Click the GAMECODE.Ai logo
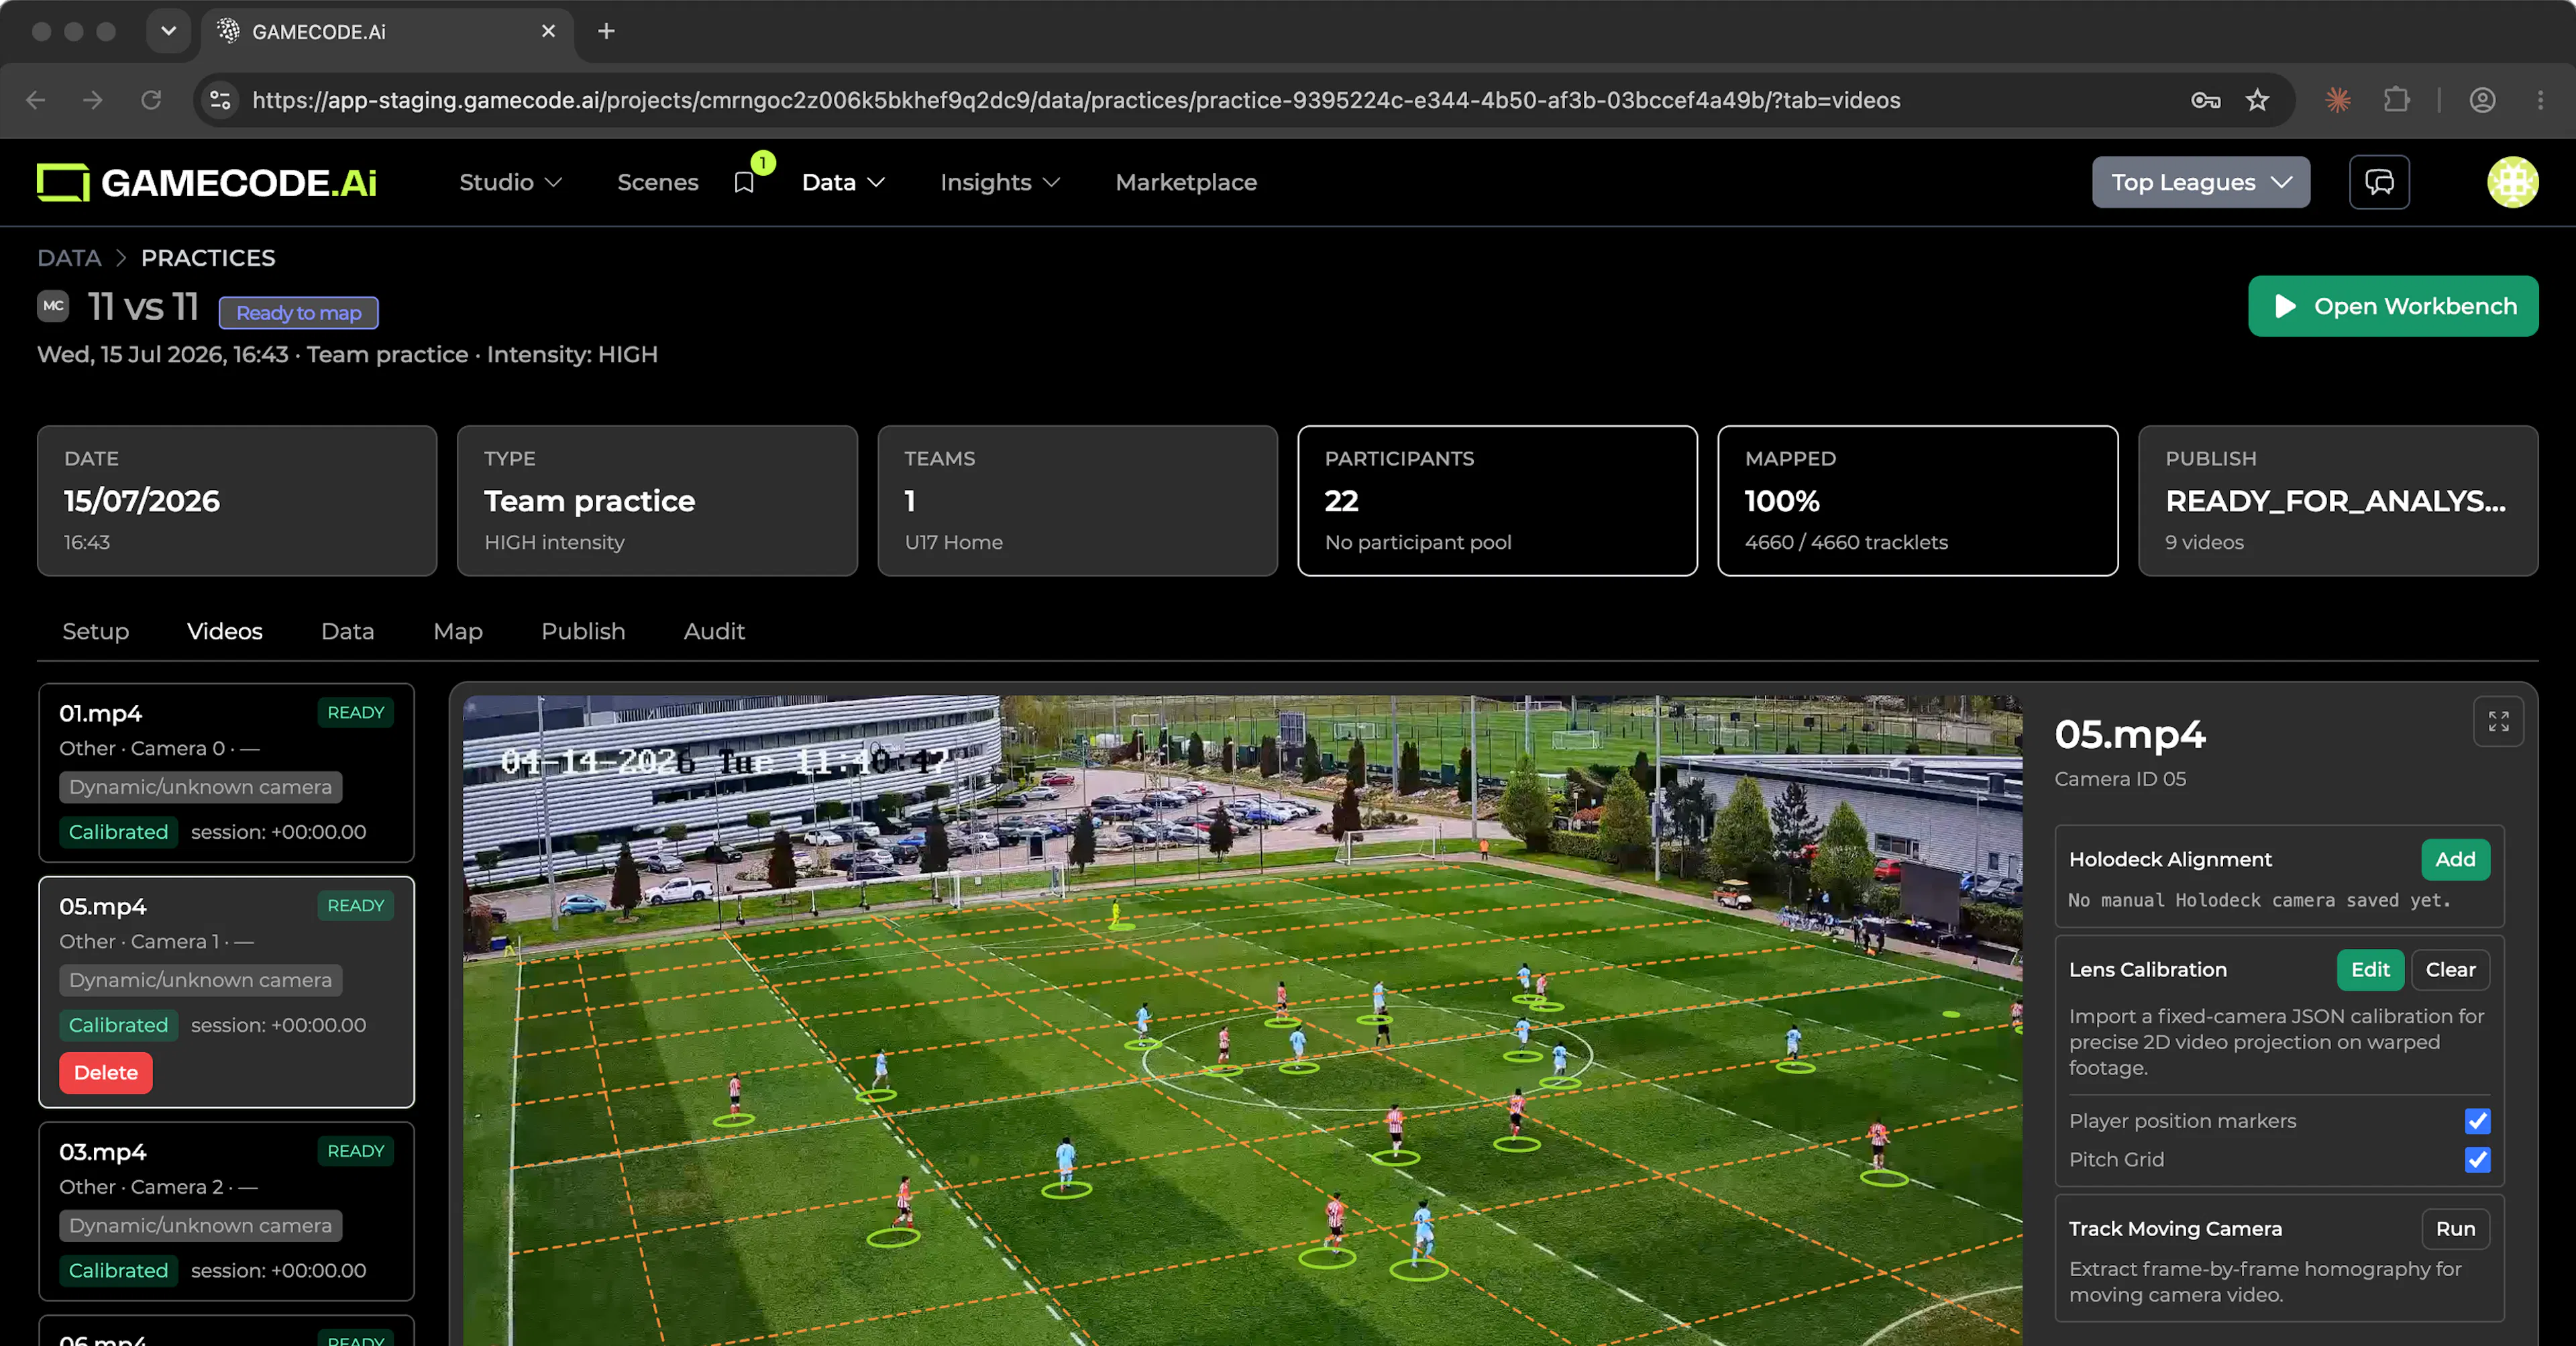This screenshot has height=1346, width=2576. pyautogui.click(x=207, y=182)
